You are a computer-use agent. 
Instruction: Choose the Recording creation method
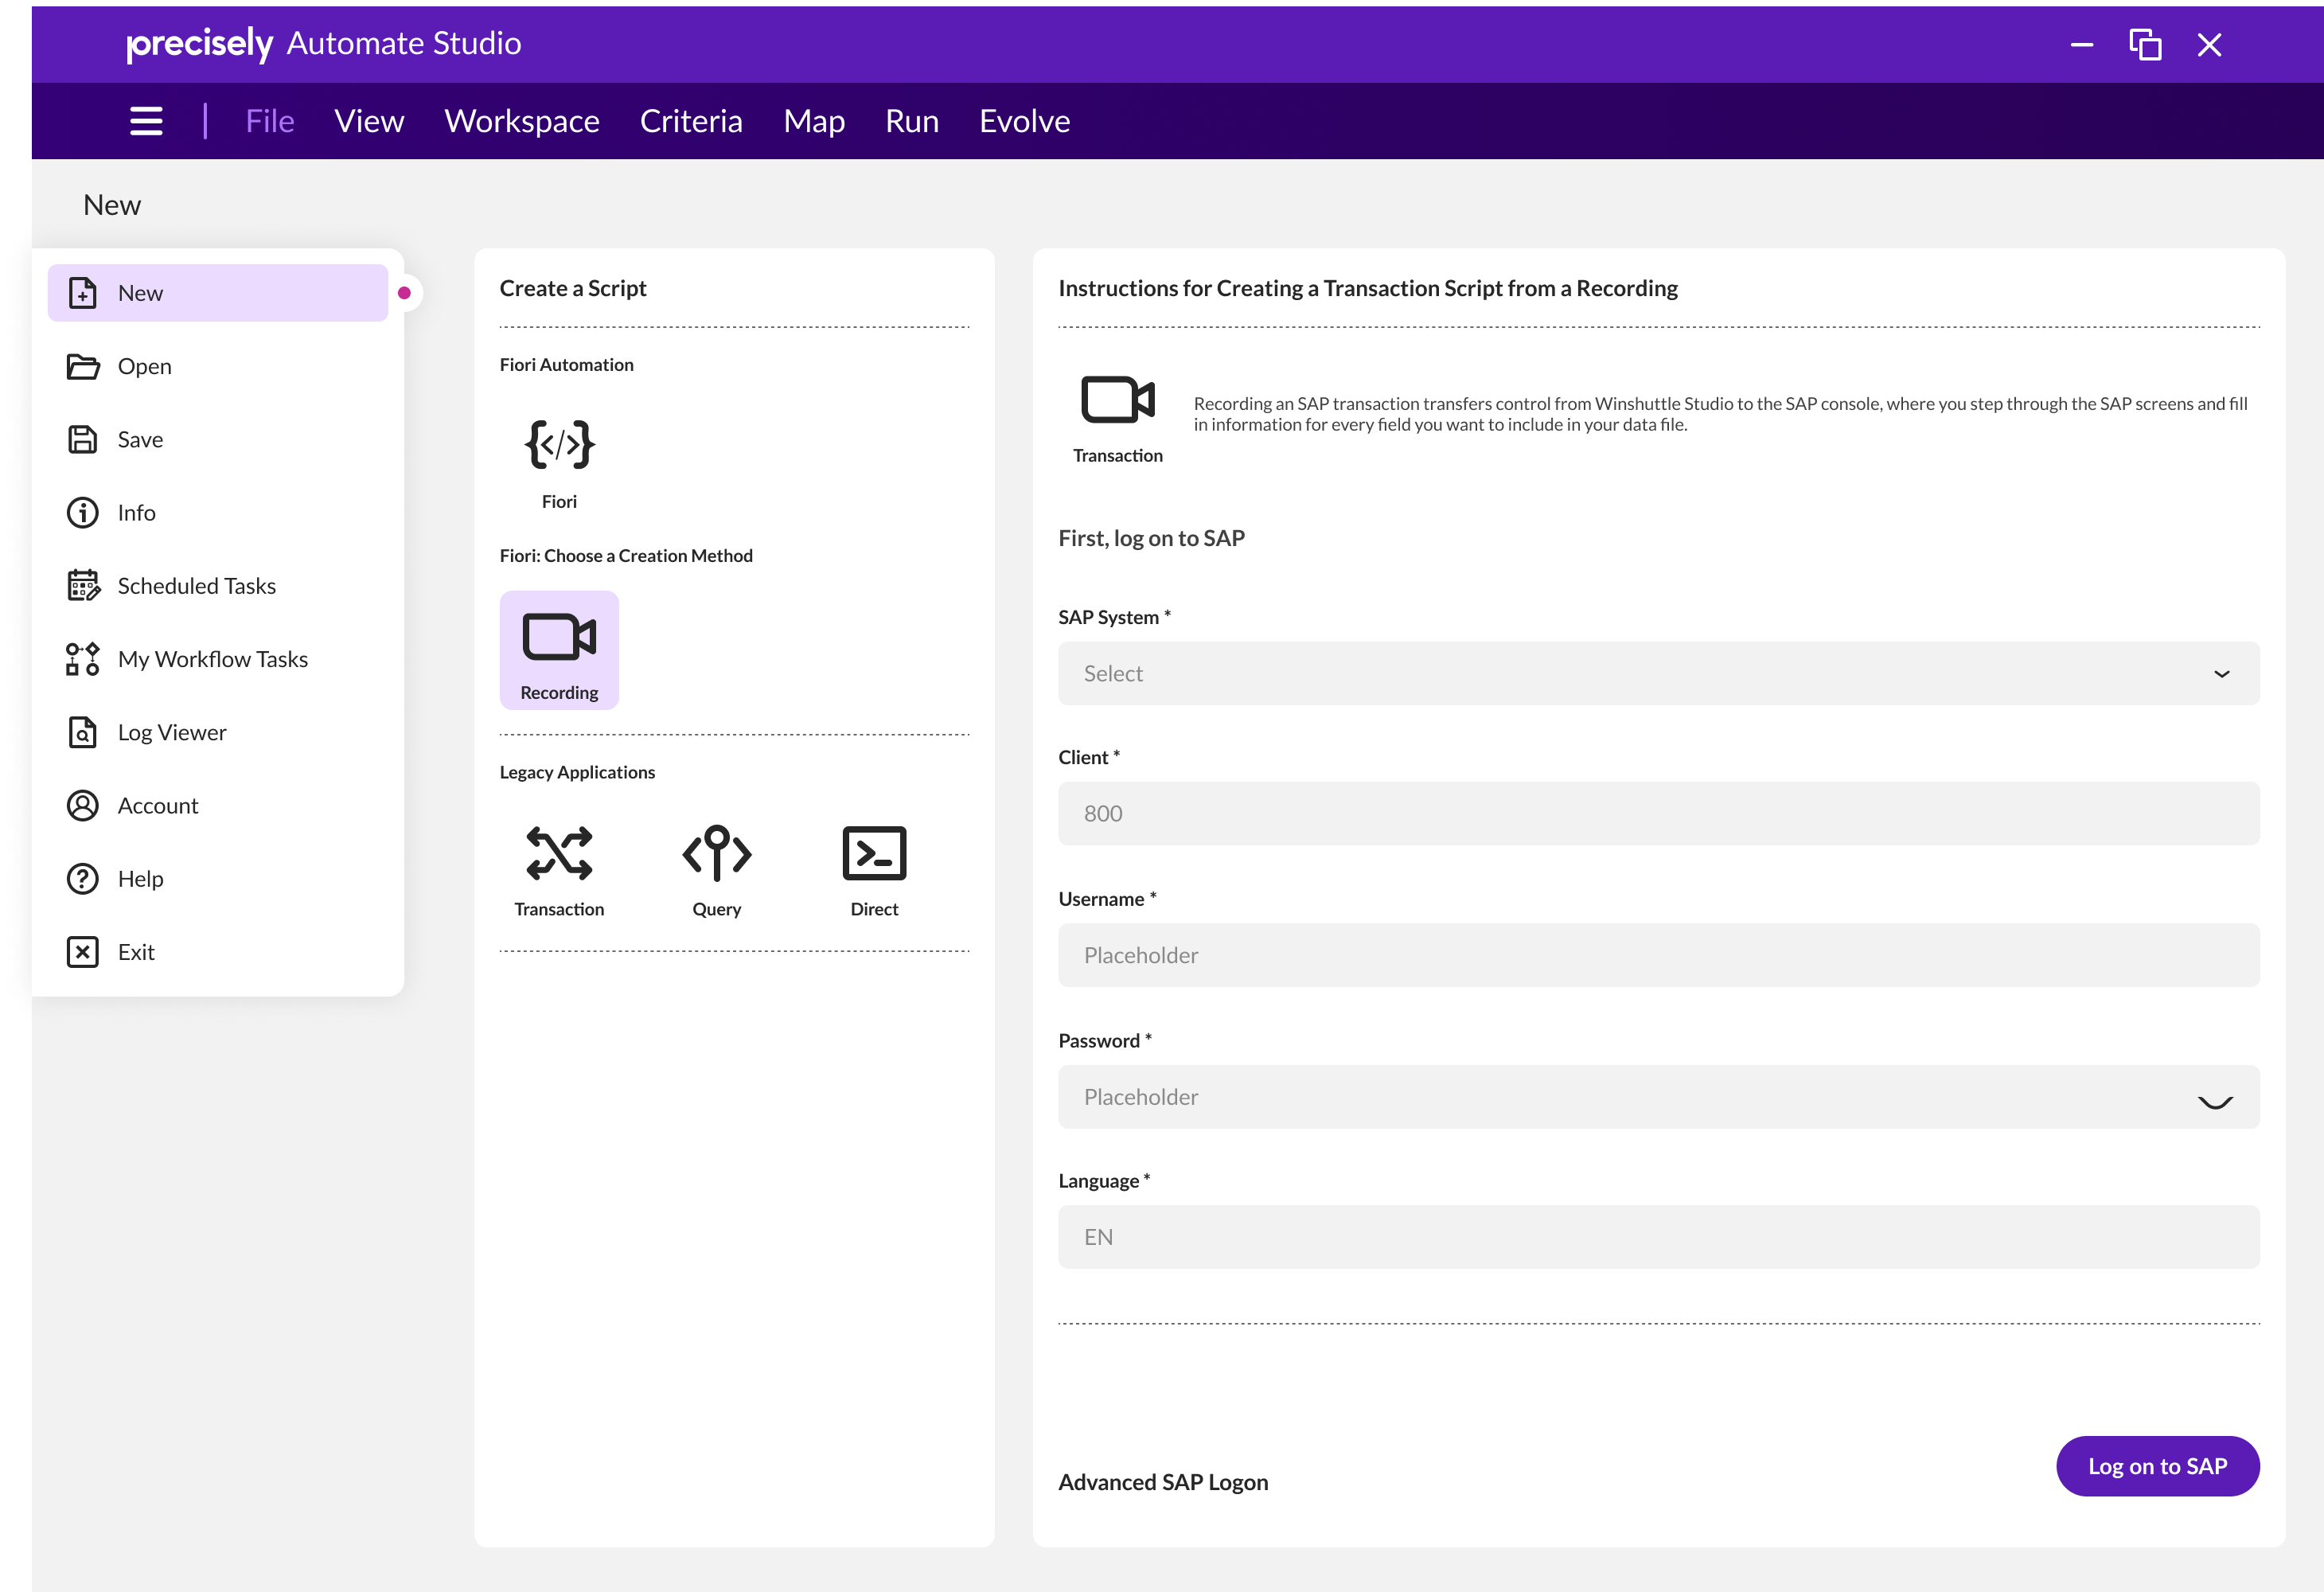(559, 650)
